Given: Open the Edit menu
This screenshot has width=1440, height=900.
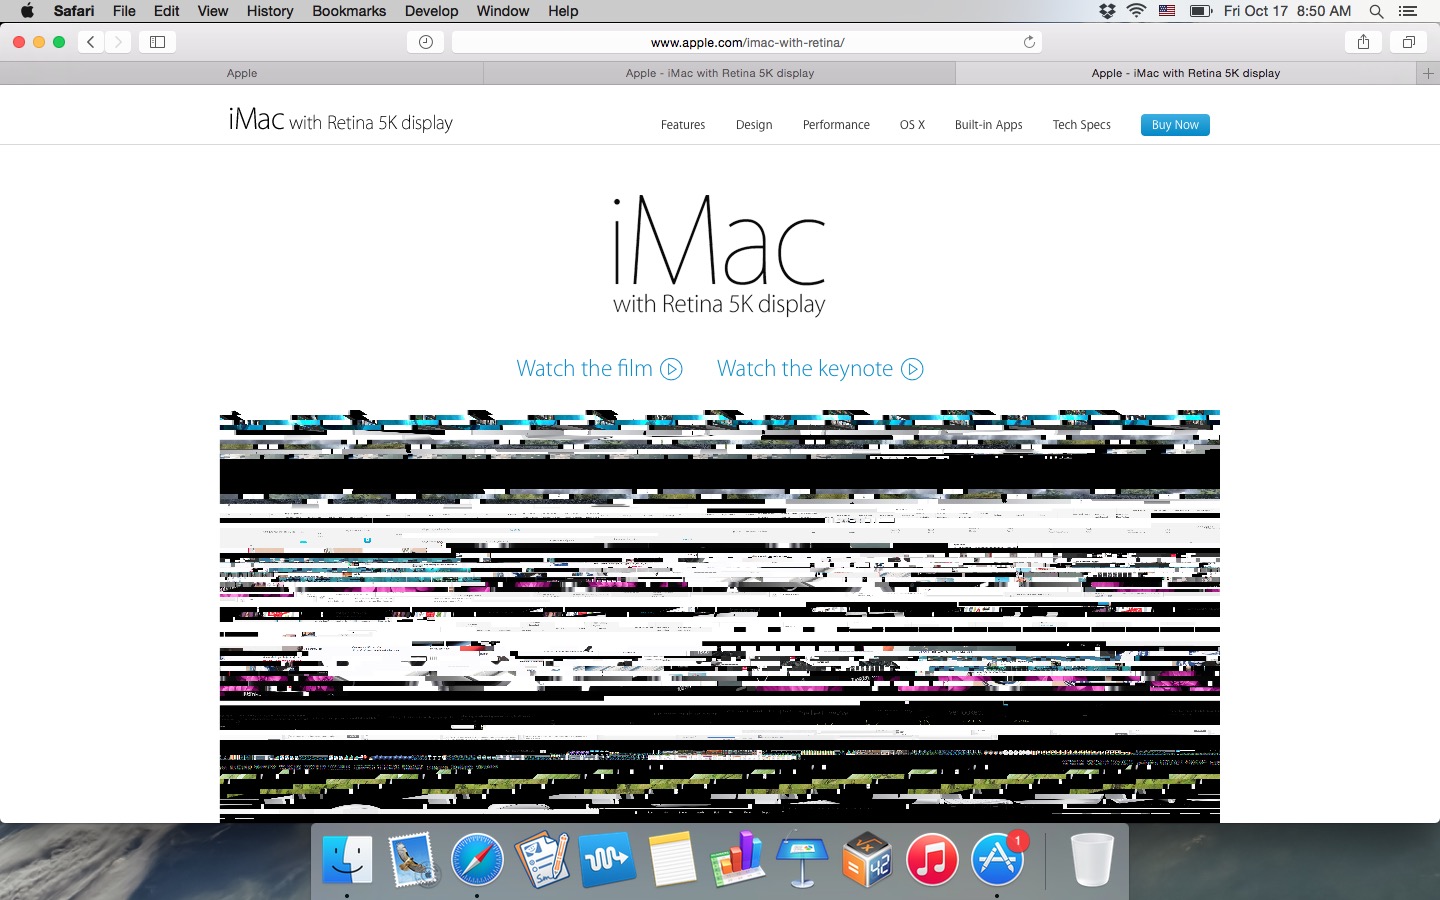Looking at the screenshot, I should pyautogui.click(x=166, y=11).
